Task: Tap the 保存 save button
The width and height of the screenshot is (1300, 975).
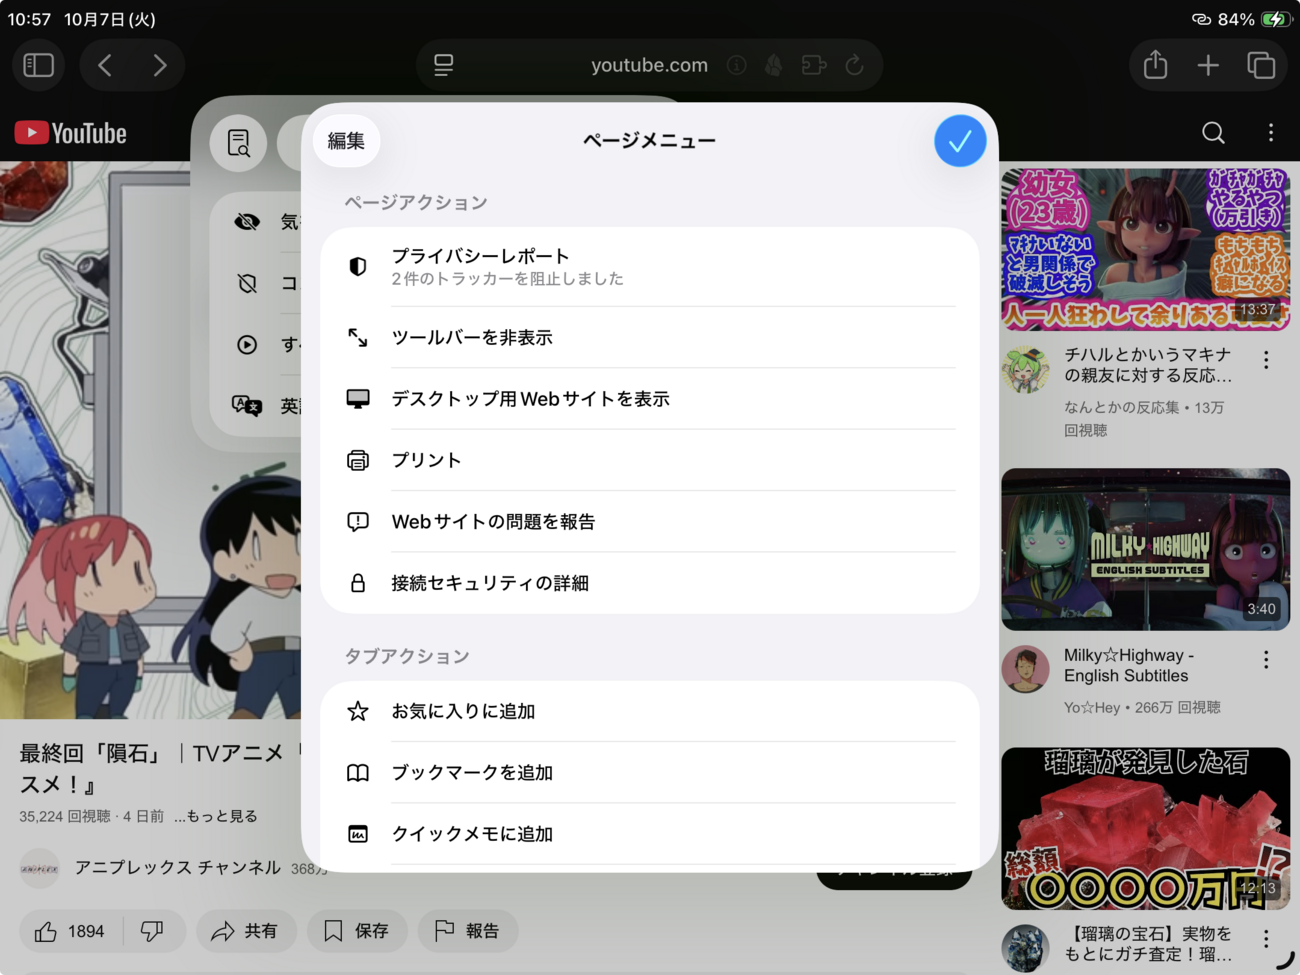Action: [357, 931]
